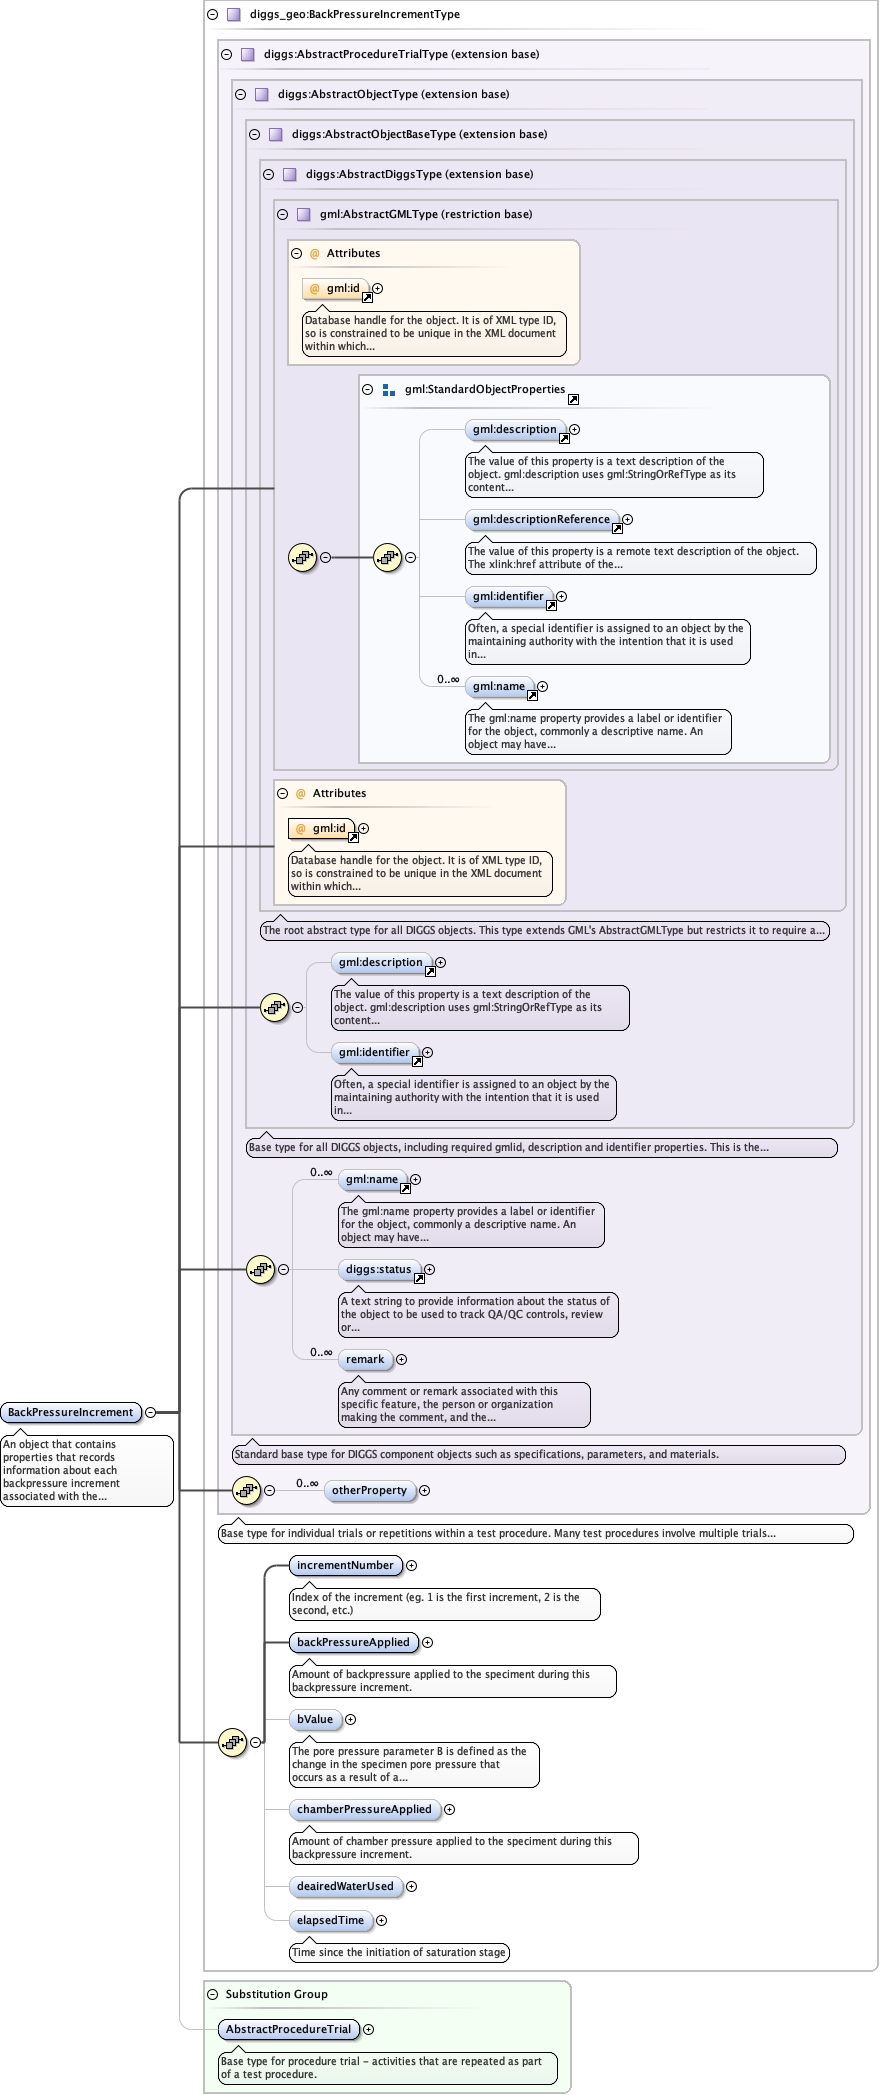Expand the bValue element

point(350,1720)
